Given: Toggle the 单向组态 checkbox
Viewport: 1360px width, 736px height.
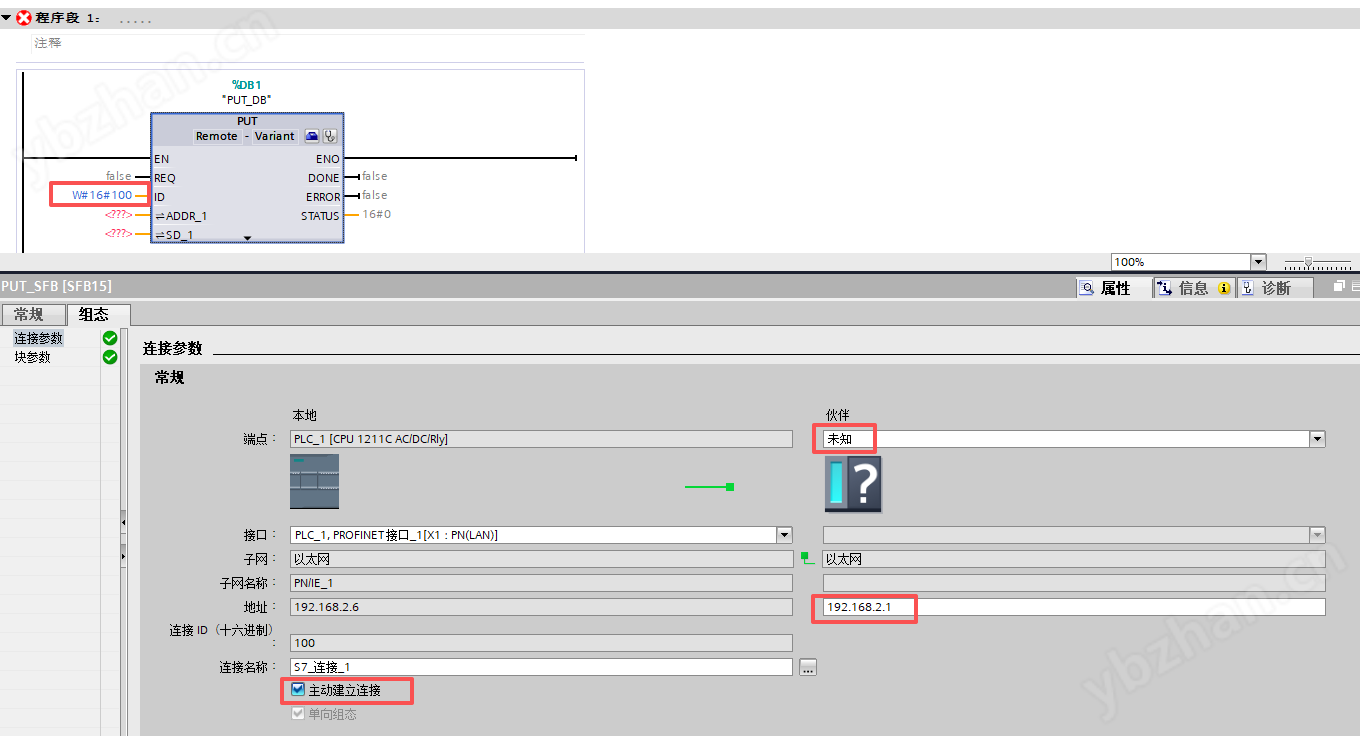Looking at the screenshot, I should (298, 713).
